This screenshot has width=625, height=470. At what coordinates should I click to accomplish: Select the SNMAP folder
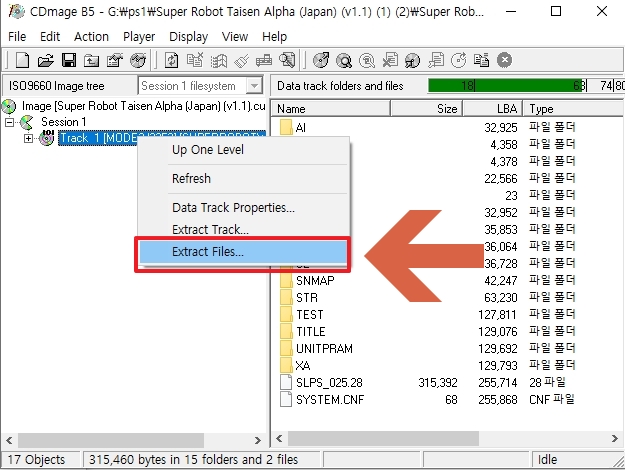pos(315,281)
